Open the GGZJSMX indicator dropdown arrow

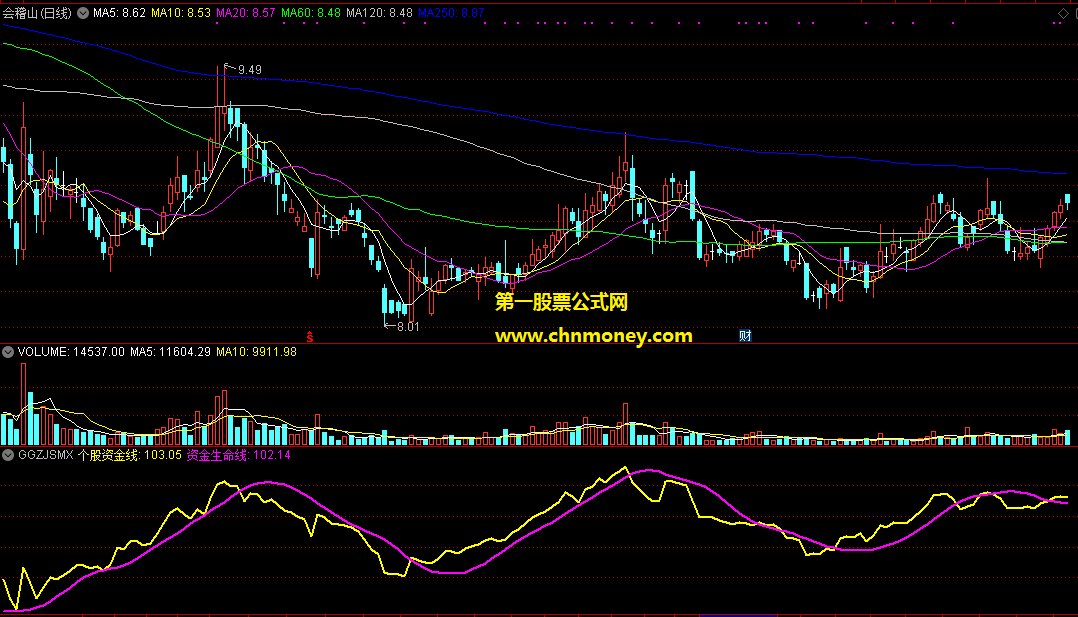[x=8, y=455]
